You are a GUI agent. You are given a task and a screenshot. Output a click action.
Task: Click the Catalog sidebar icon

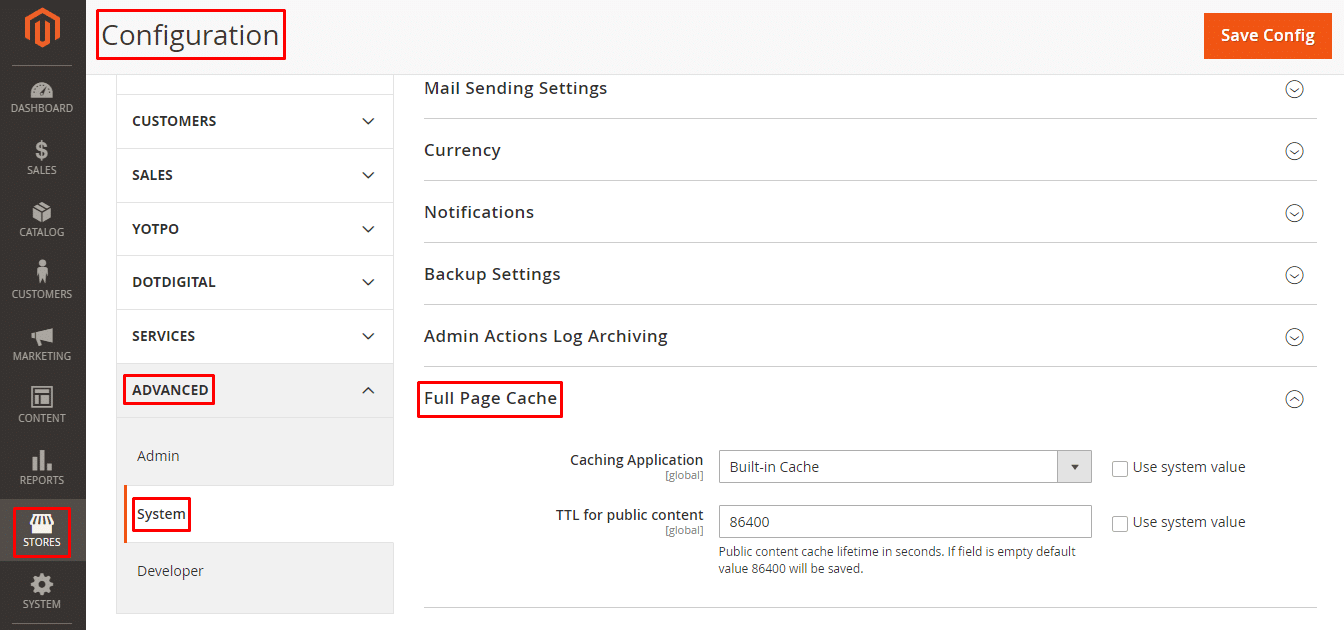coord(42,219)
